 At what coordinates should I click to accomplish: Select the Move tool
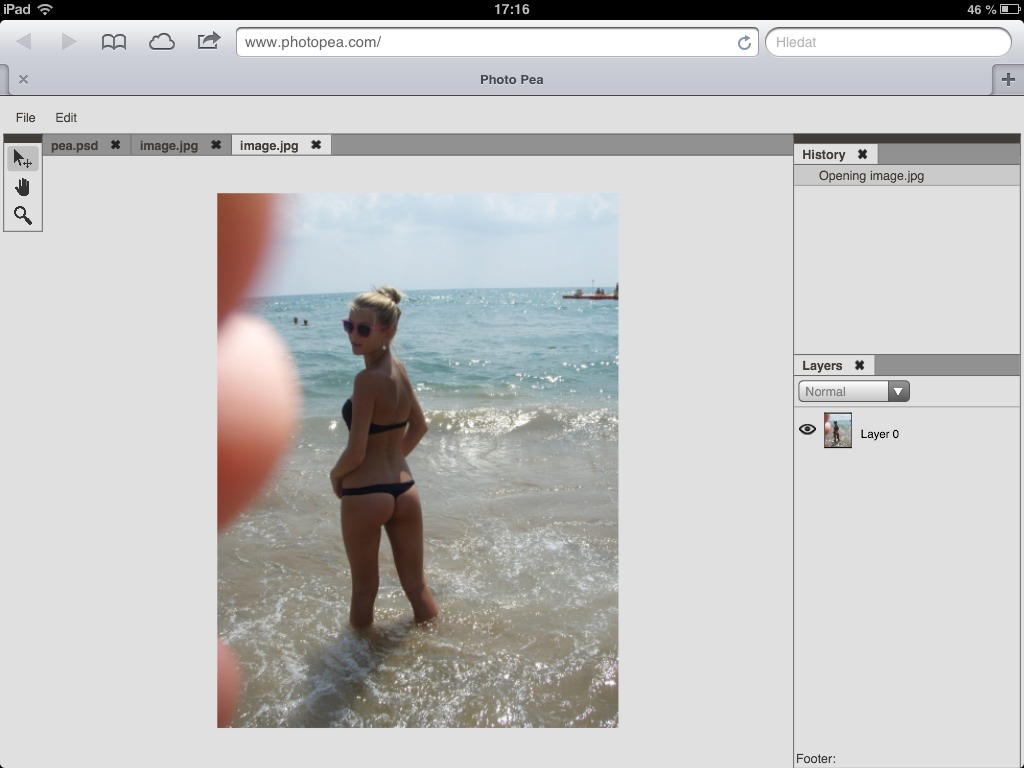tap(23, 159)
